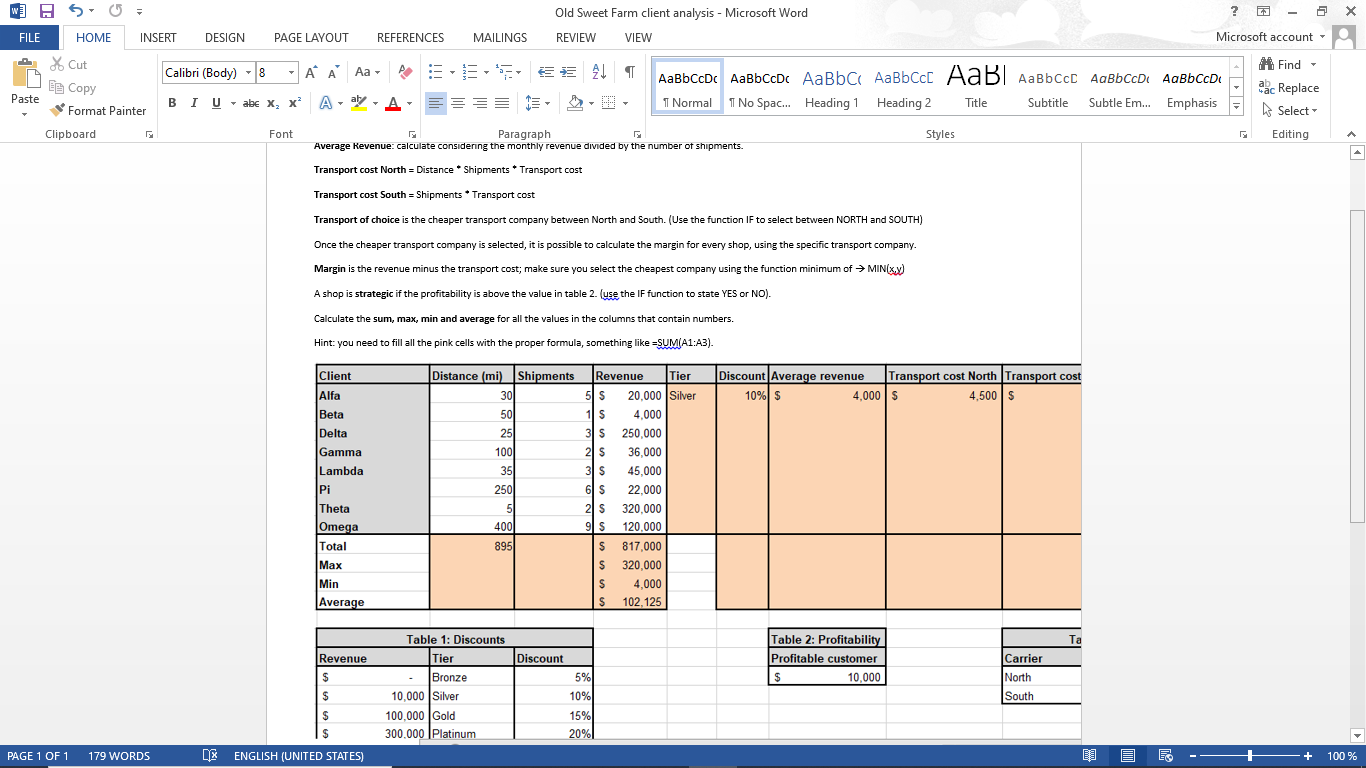The width and height of the screenshot is (1366, 768).
Task: Select the Format Painter tool
Action: click(x=97, y=110)
